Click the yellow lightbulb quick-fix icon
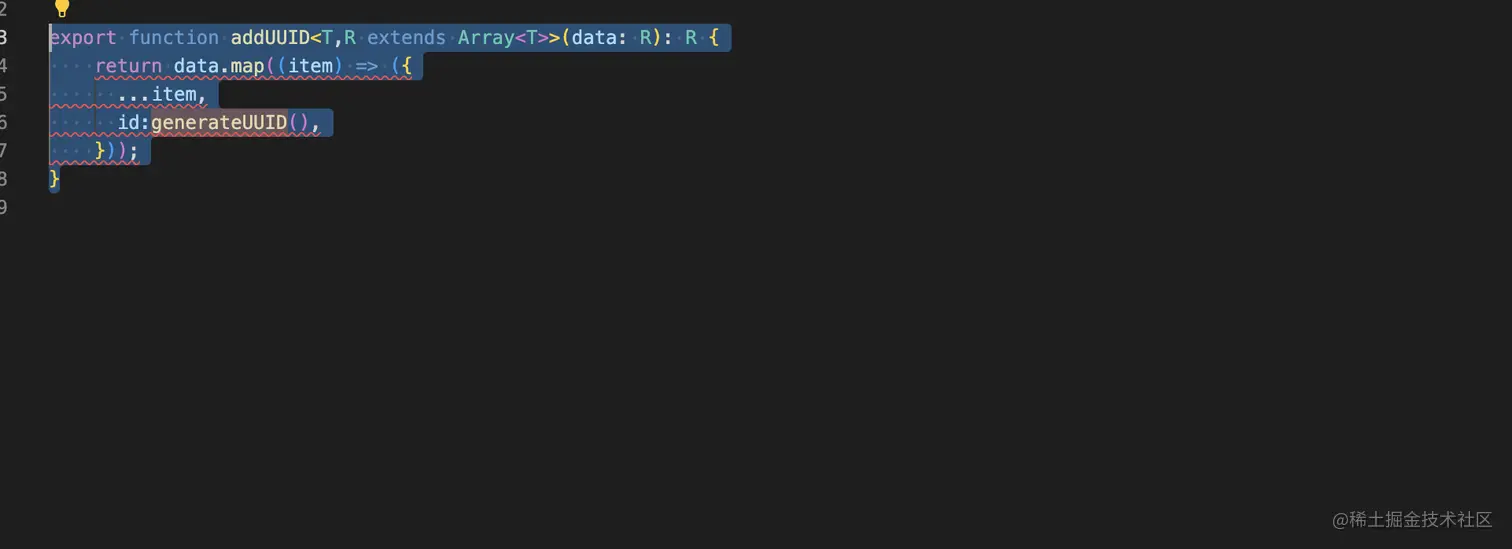This screenshot has width=1512, height=549. point(62,9)
